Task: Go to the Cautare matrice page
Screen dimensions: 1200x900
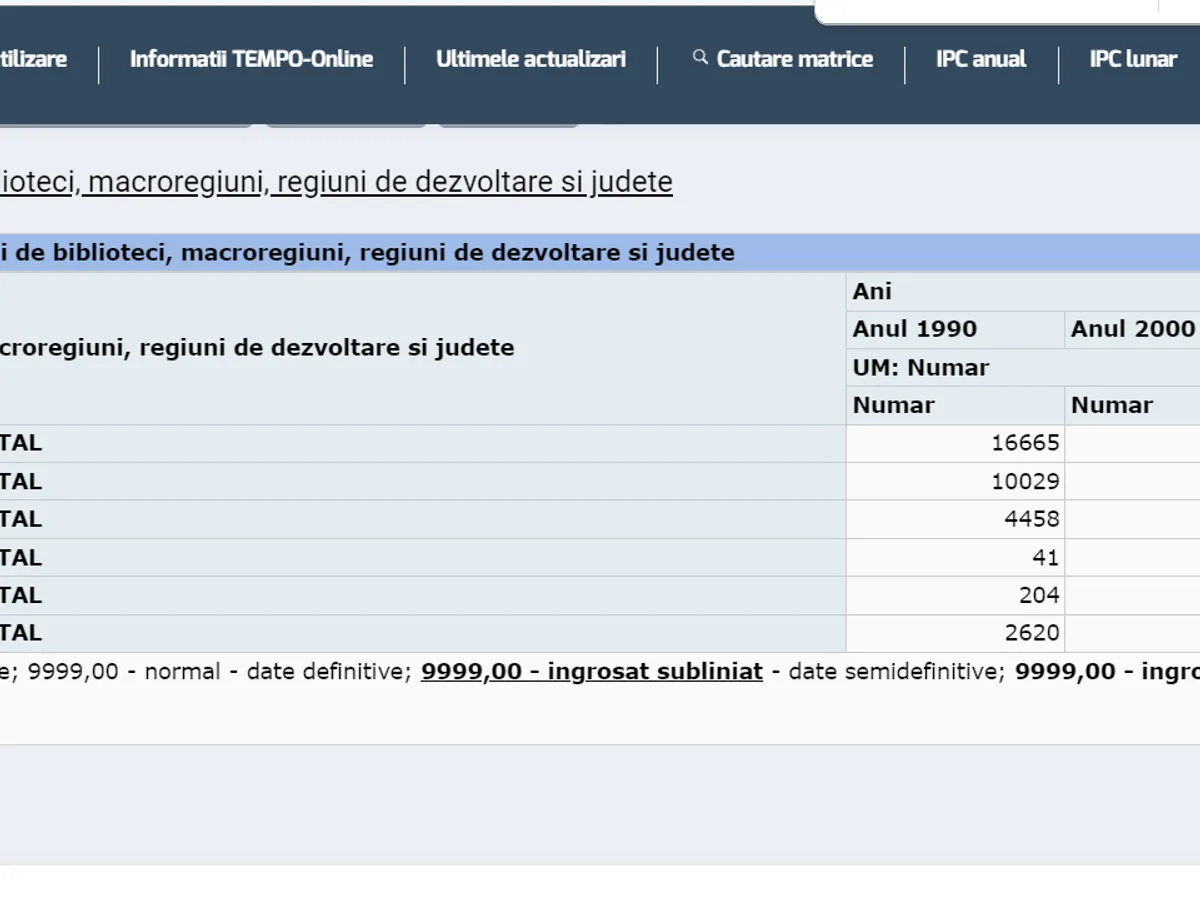Action: pyautogui.click(x=794, y=59)
